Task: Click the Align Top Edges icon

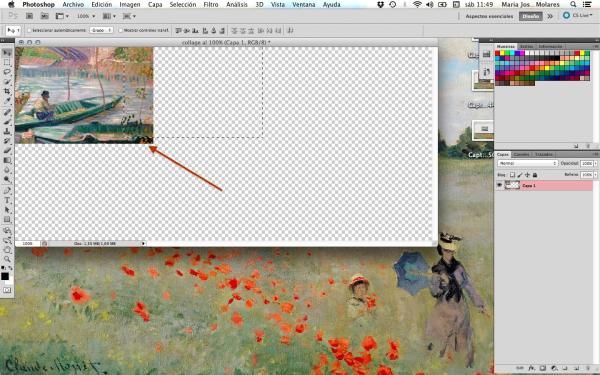Action: (x=179, y=30)
